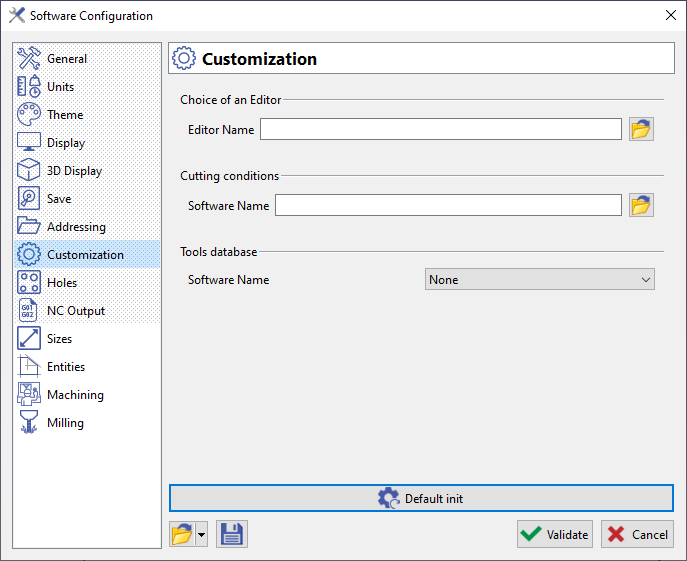Screen dimensions: 687x561
Task: Open the arrow beside load configuration folder
Action: tap(202, 534)
